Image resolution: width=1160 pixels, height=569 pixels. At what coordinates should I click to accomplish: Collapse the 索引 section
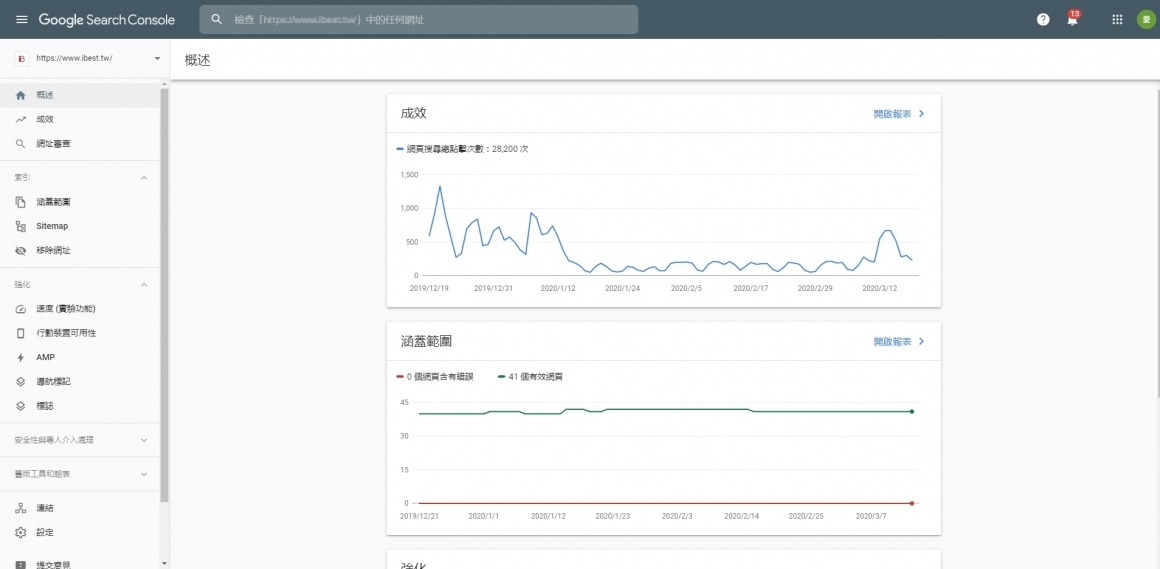pyautogui.click(x=144, y=178)
